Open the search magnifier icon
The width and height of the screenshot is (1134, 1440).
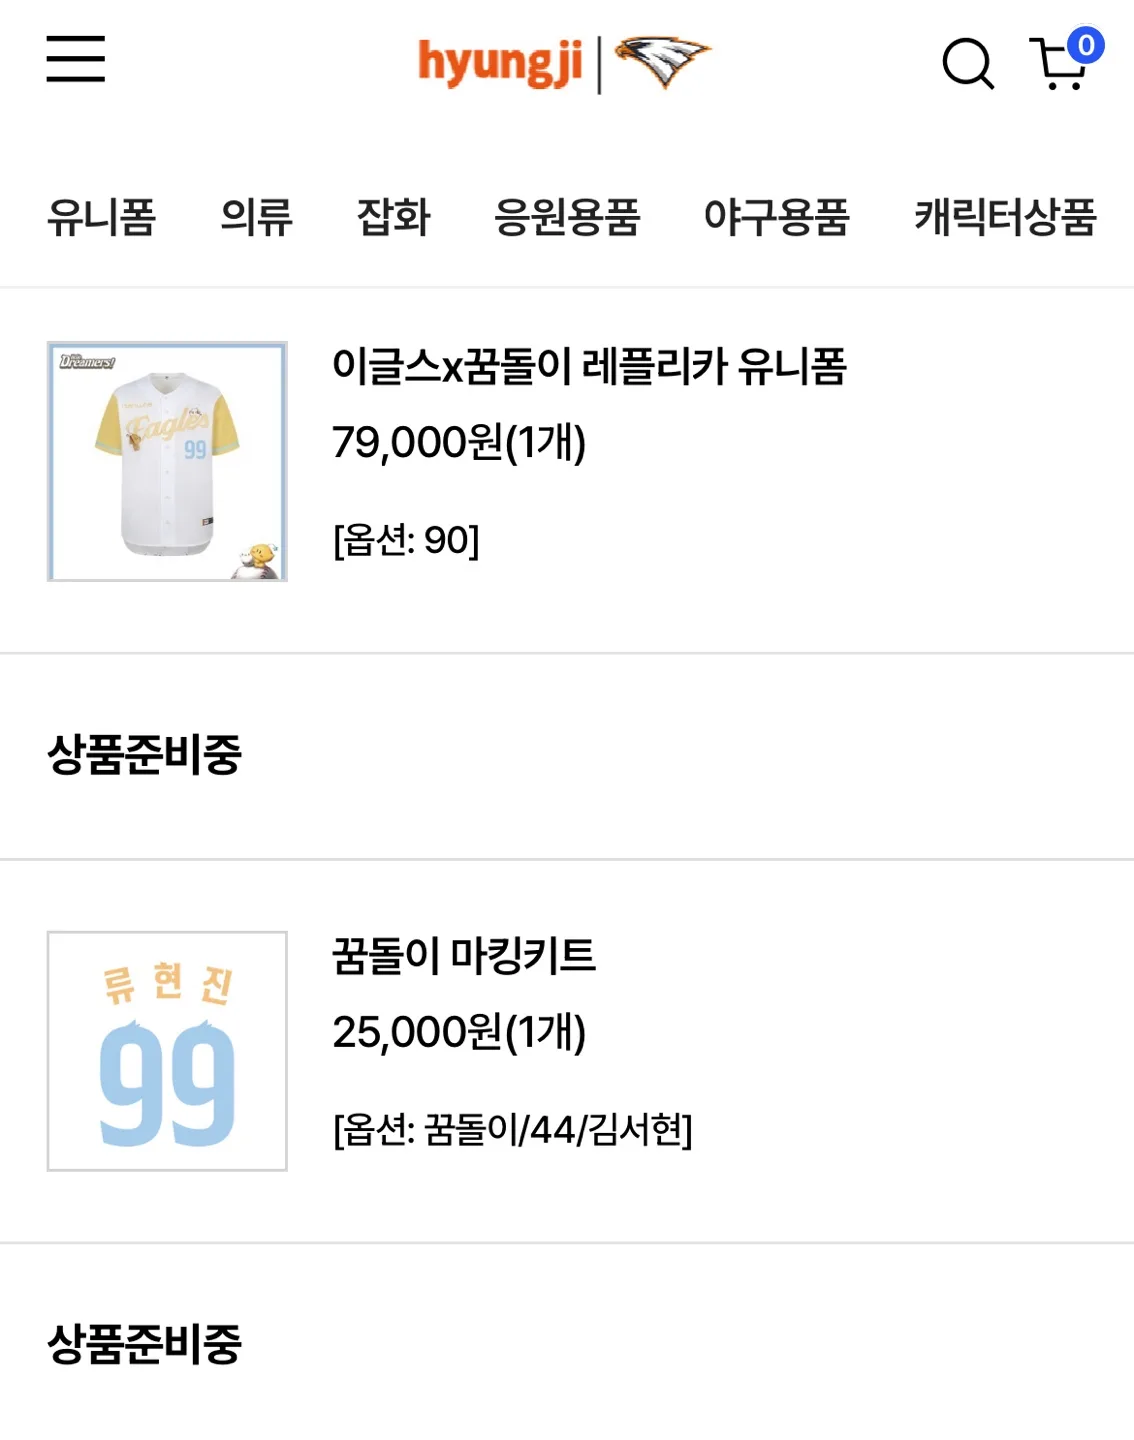click(x=968, y=64)
